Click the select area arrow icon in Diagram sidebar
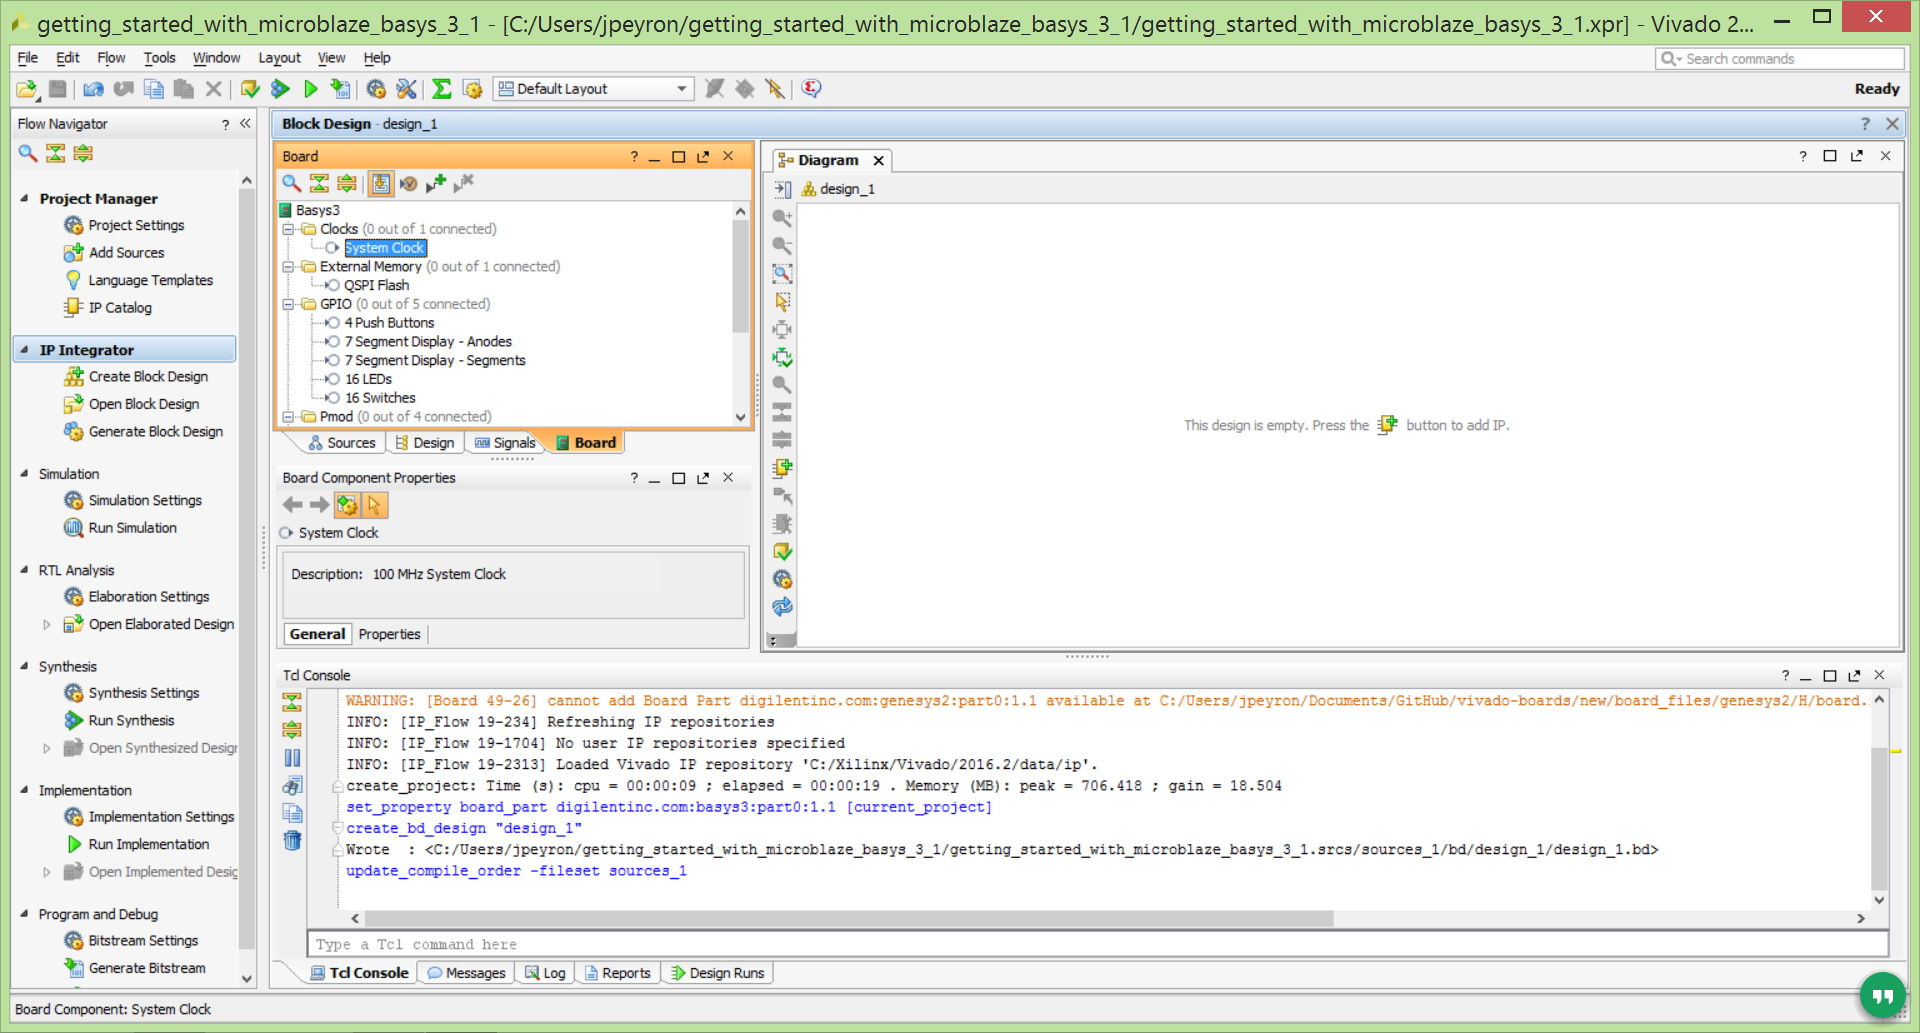The image size is (1920, 1033). coord(782,301)
